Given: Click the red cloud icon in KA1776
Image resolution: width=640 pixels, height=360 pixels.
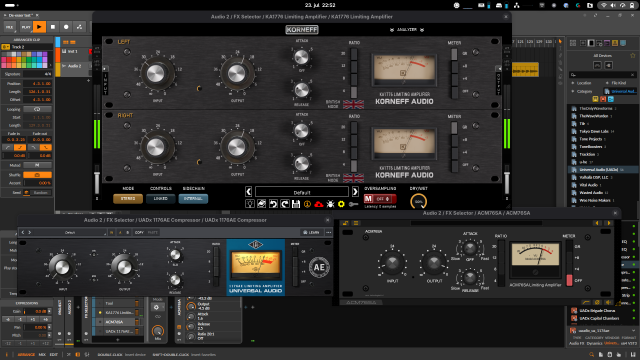Looking at the screenshot, I should (x=319, y=204).
